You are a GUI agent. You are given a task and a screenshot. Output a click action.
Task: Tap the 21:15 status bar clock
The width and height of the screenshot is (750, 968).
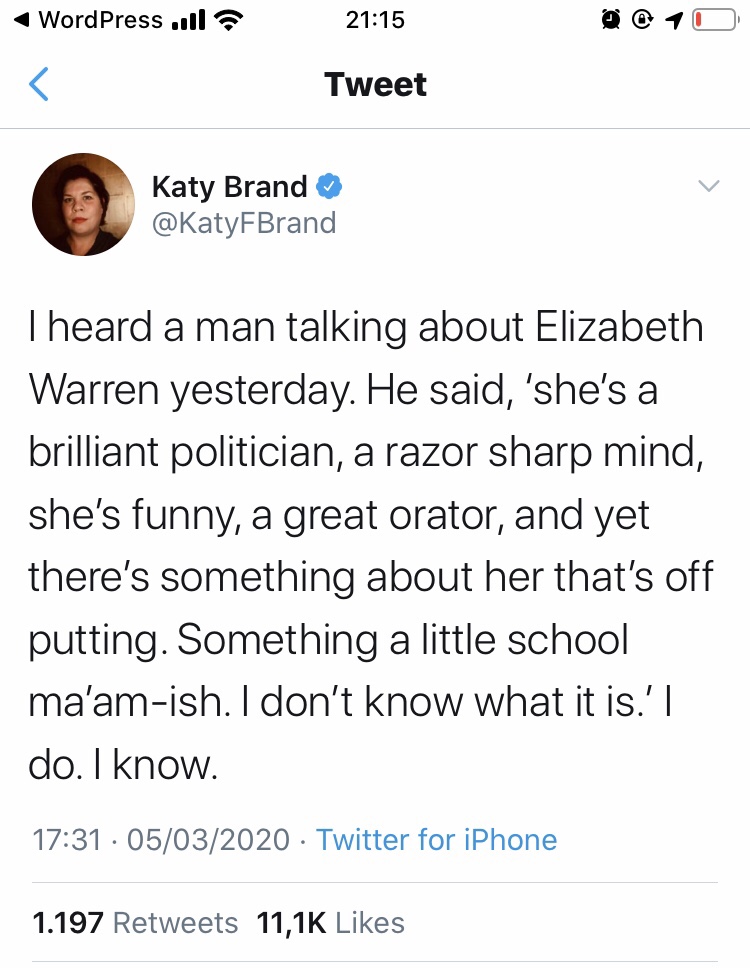(x=375, y=20)
